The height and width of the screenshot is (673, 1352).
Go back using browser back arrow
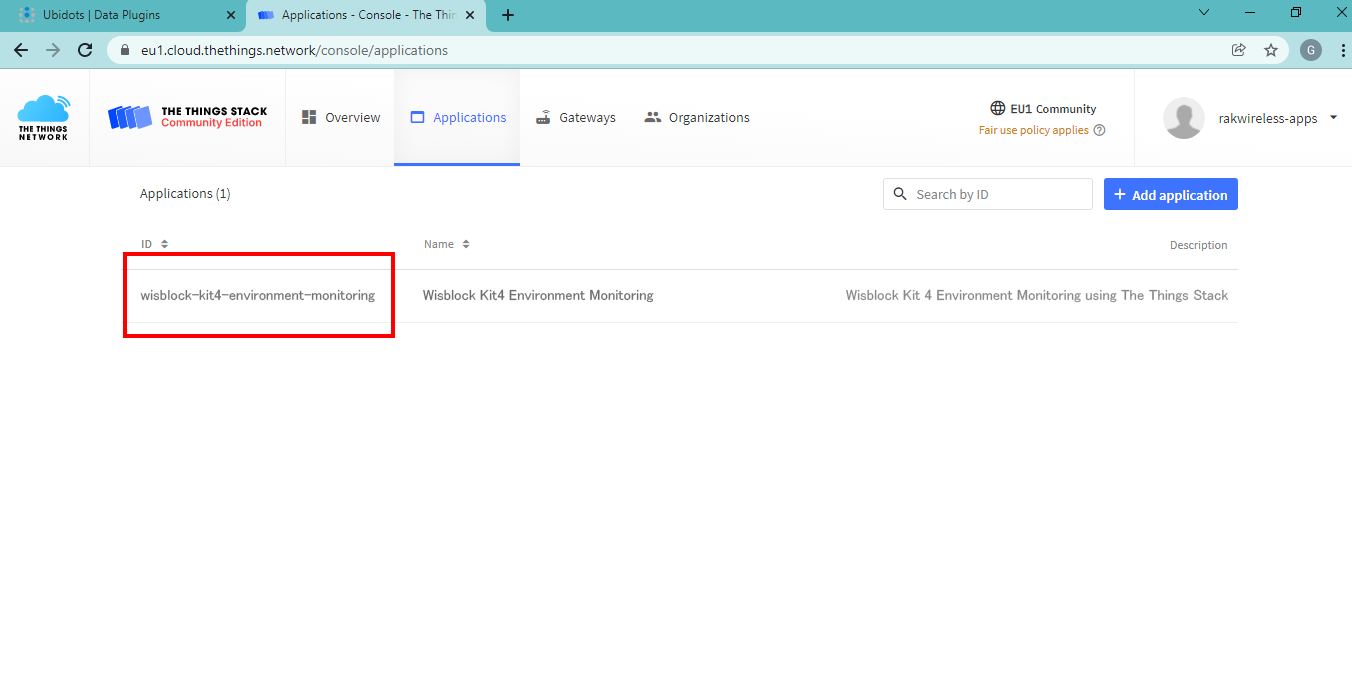(x=21, y=50)
